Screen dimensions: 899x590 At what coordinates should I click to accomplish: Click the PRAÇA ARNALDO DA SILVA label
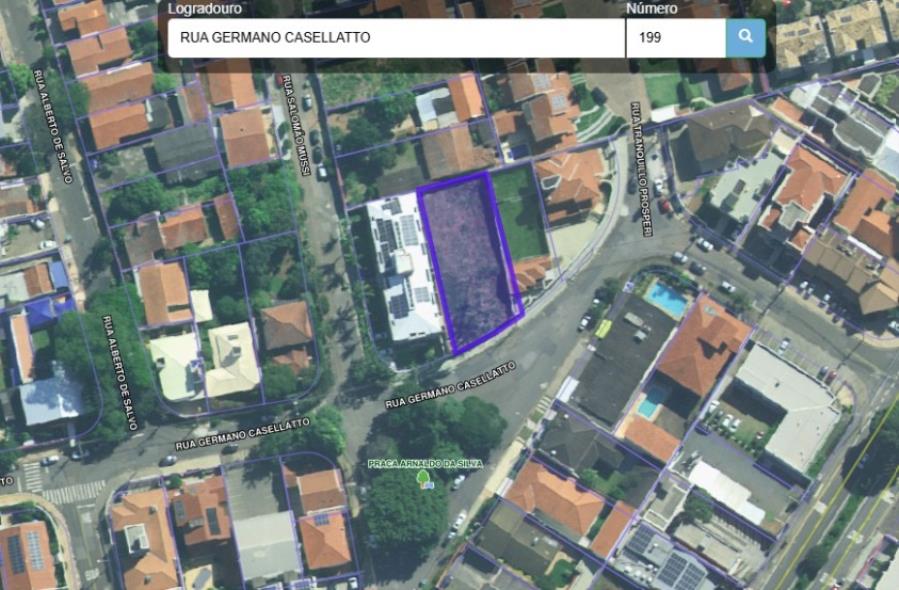click(425, 463)
